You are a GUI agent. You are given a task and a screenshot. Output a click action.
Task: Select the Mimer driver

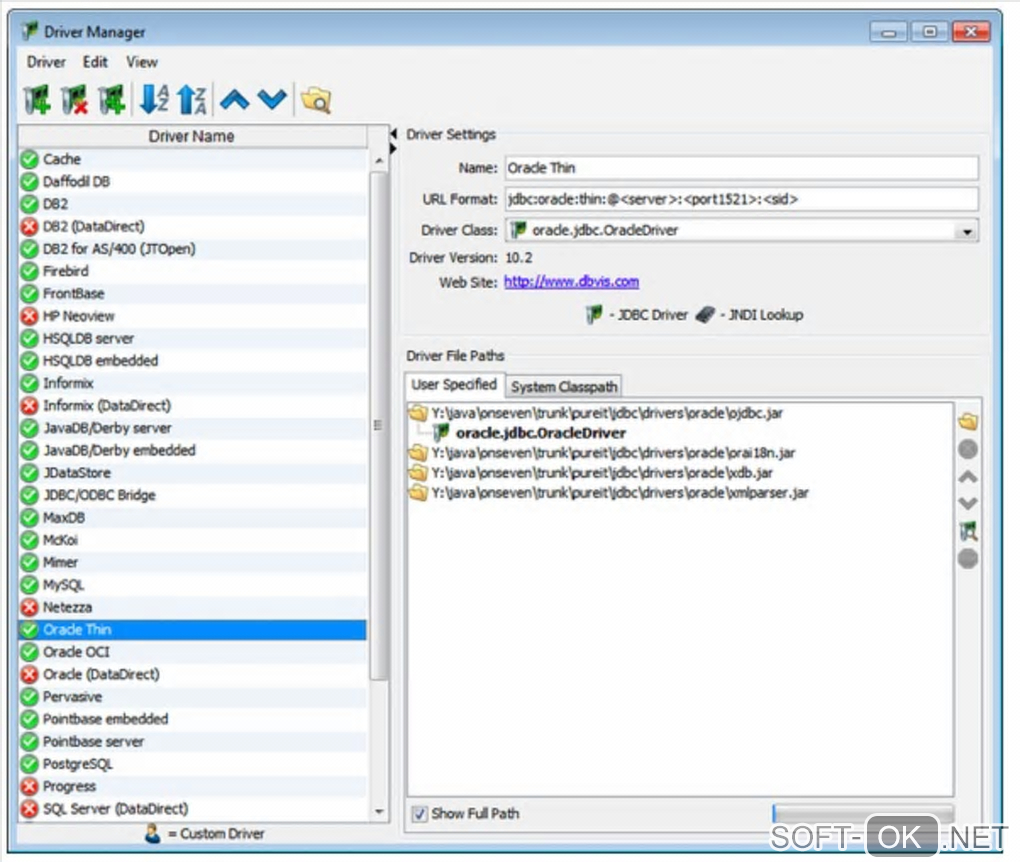(x=192, y=562)
